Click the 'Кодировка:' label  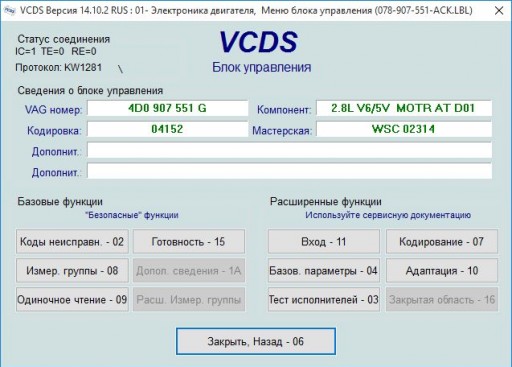54,131
